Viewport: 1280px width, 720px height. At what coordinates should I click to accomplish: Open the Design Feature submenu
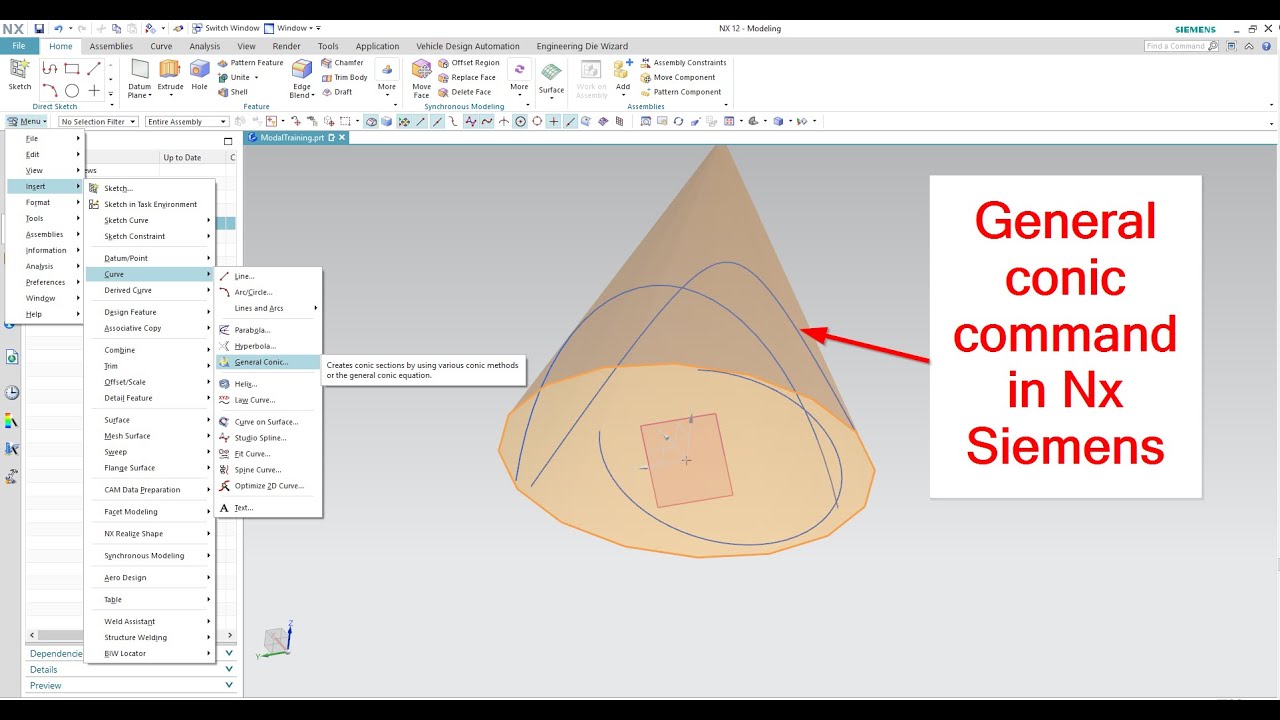[x=150, y=312]
